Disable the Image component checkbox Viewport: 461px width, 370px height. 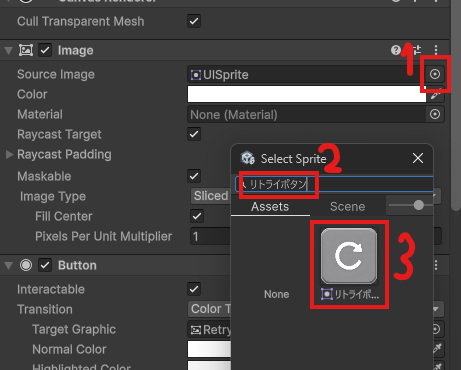[45, 50]
